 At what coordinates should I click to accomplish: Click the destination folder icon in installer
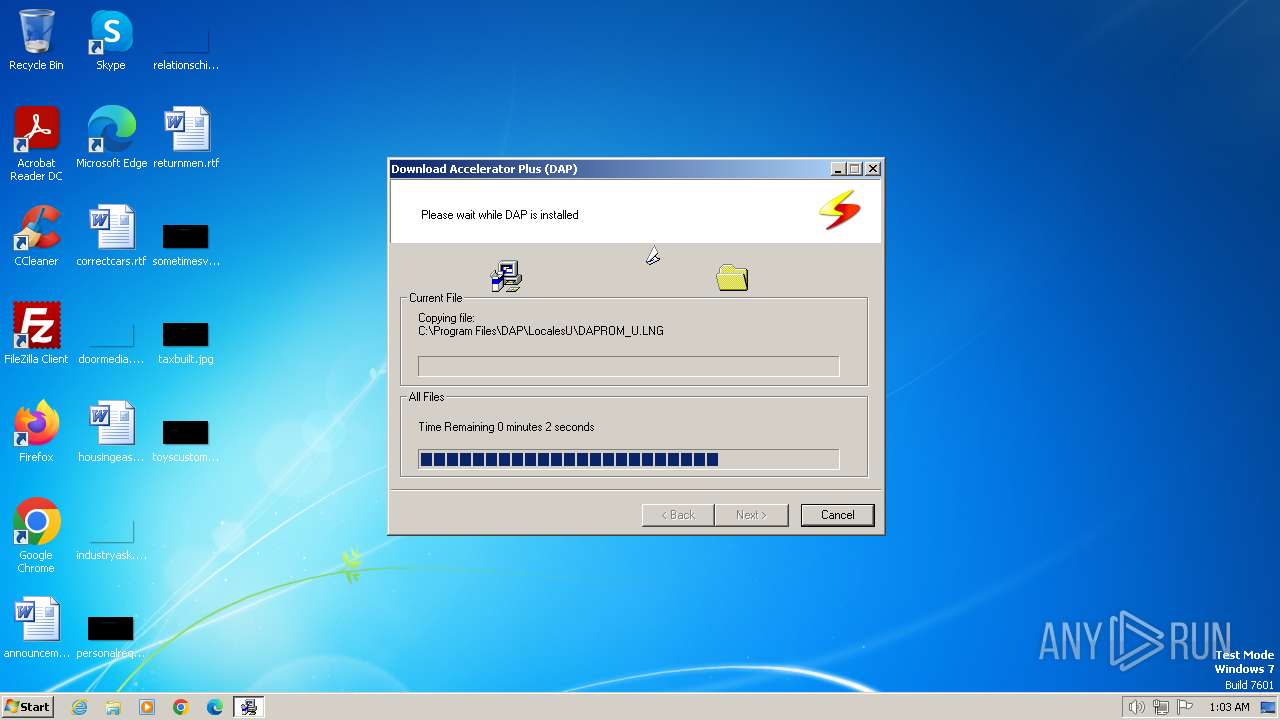tap(732, 277)
